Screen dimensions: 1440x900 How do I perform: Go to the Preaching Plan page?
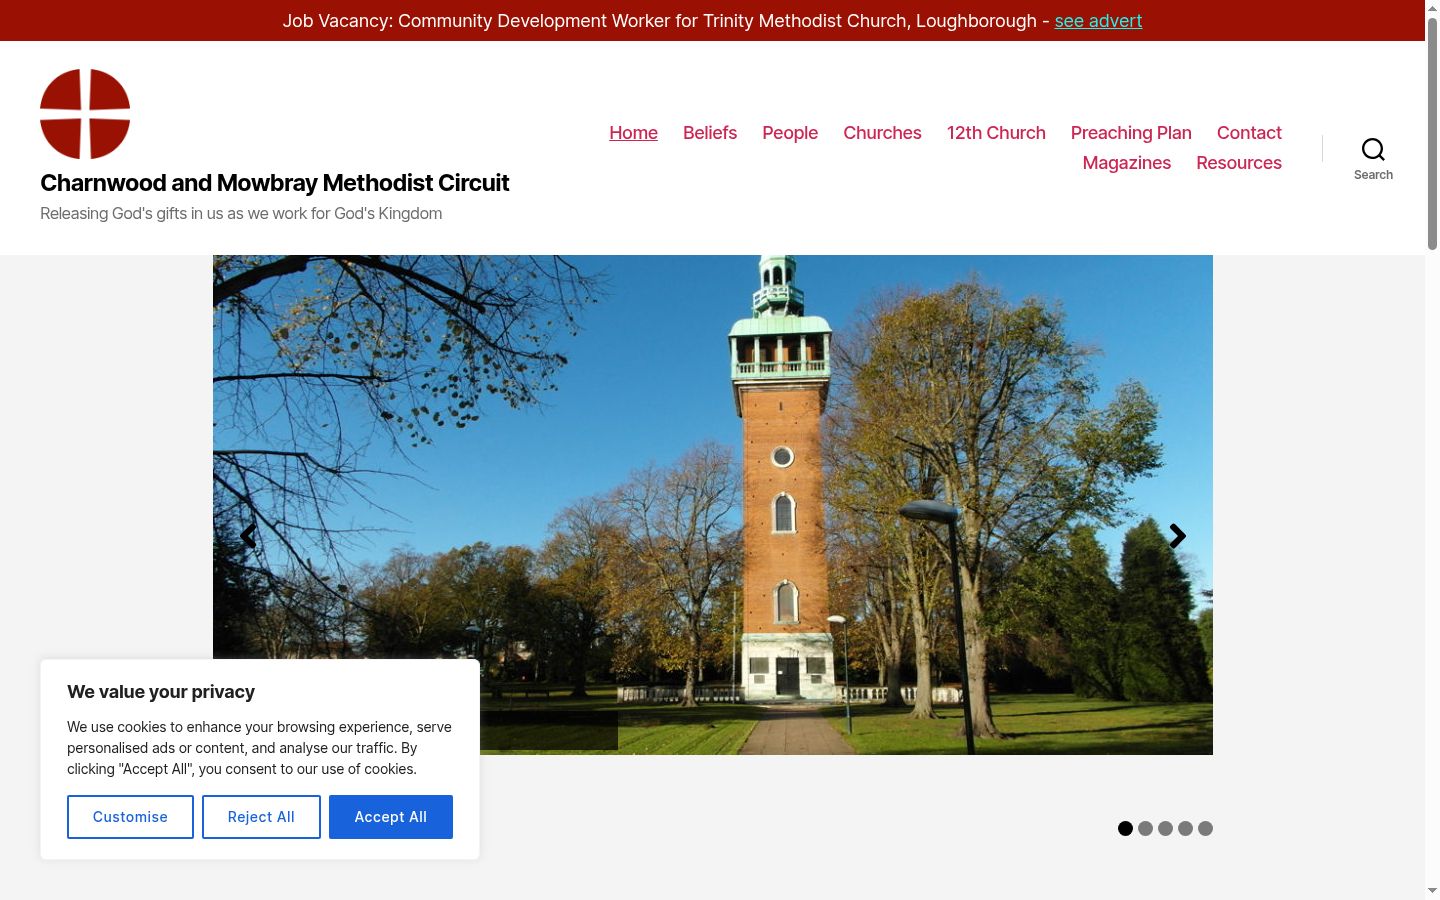point(1131,133)
